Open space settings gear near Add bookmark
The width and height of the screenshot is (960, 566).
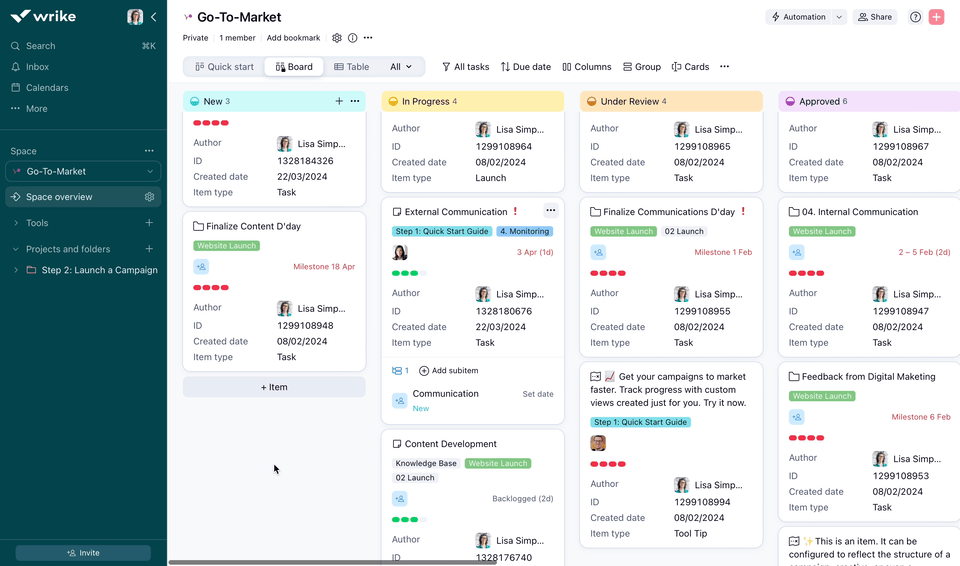click(337, 38)
